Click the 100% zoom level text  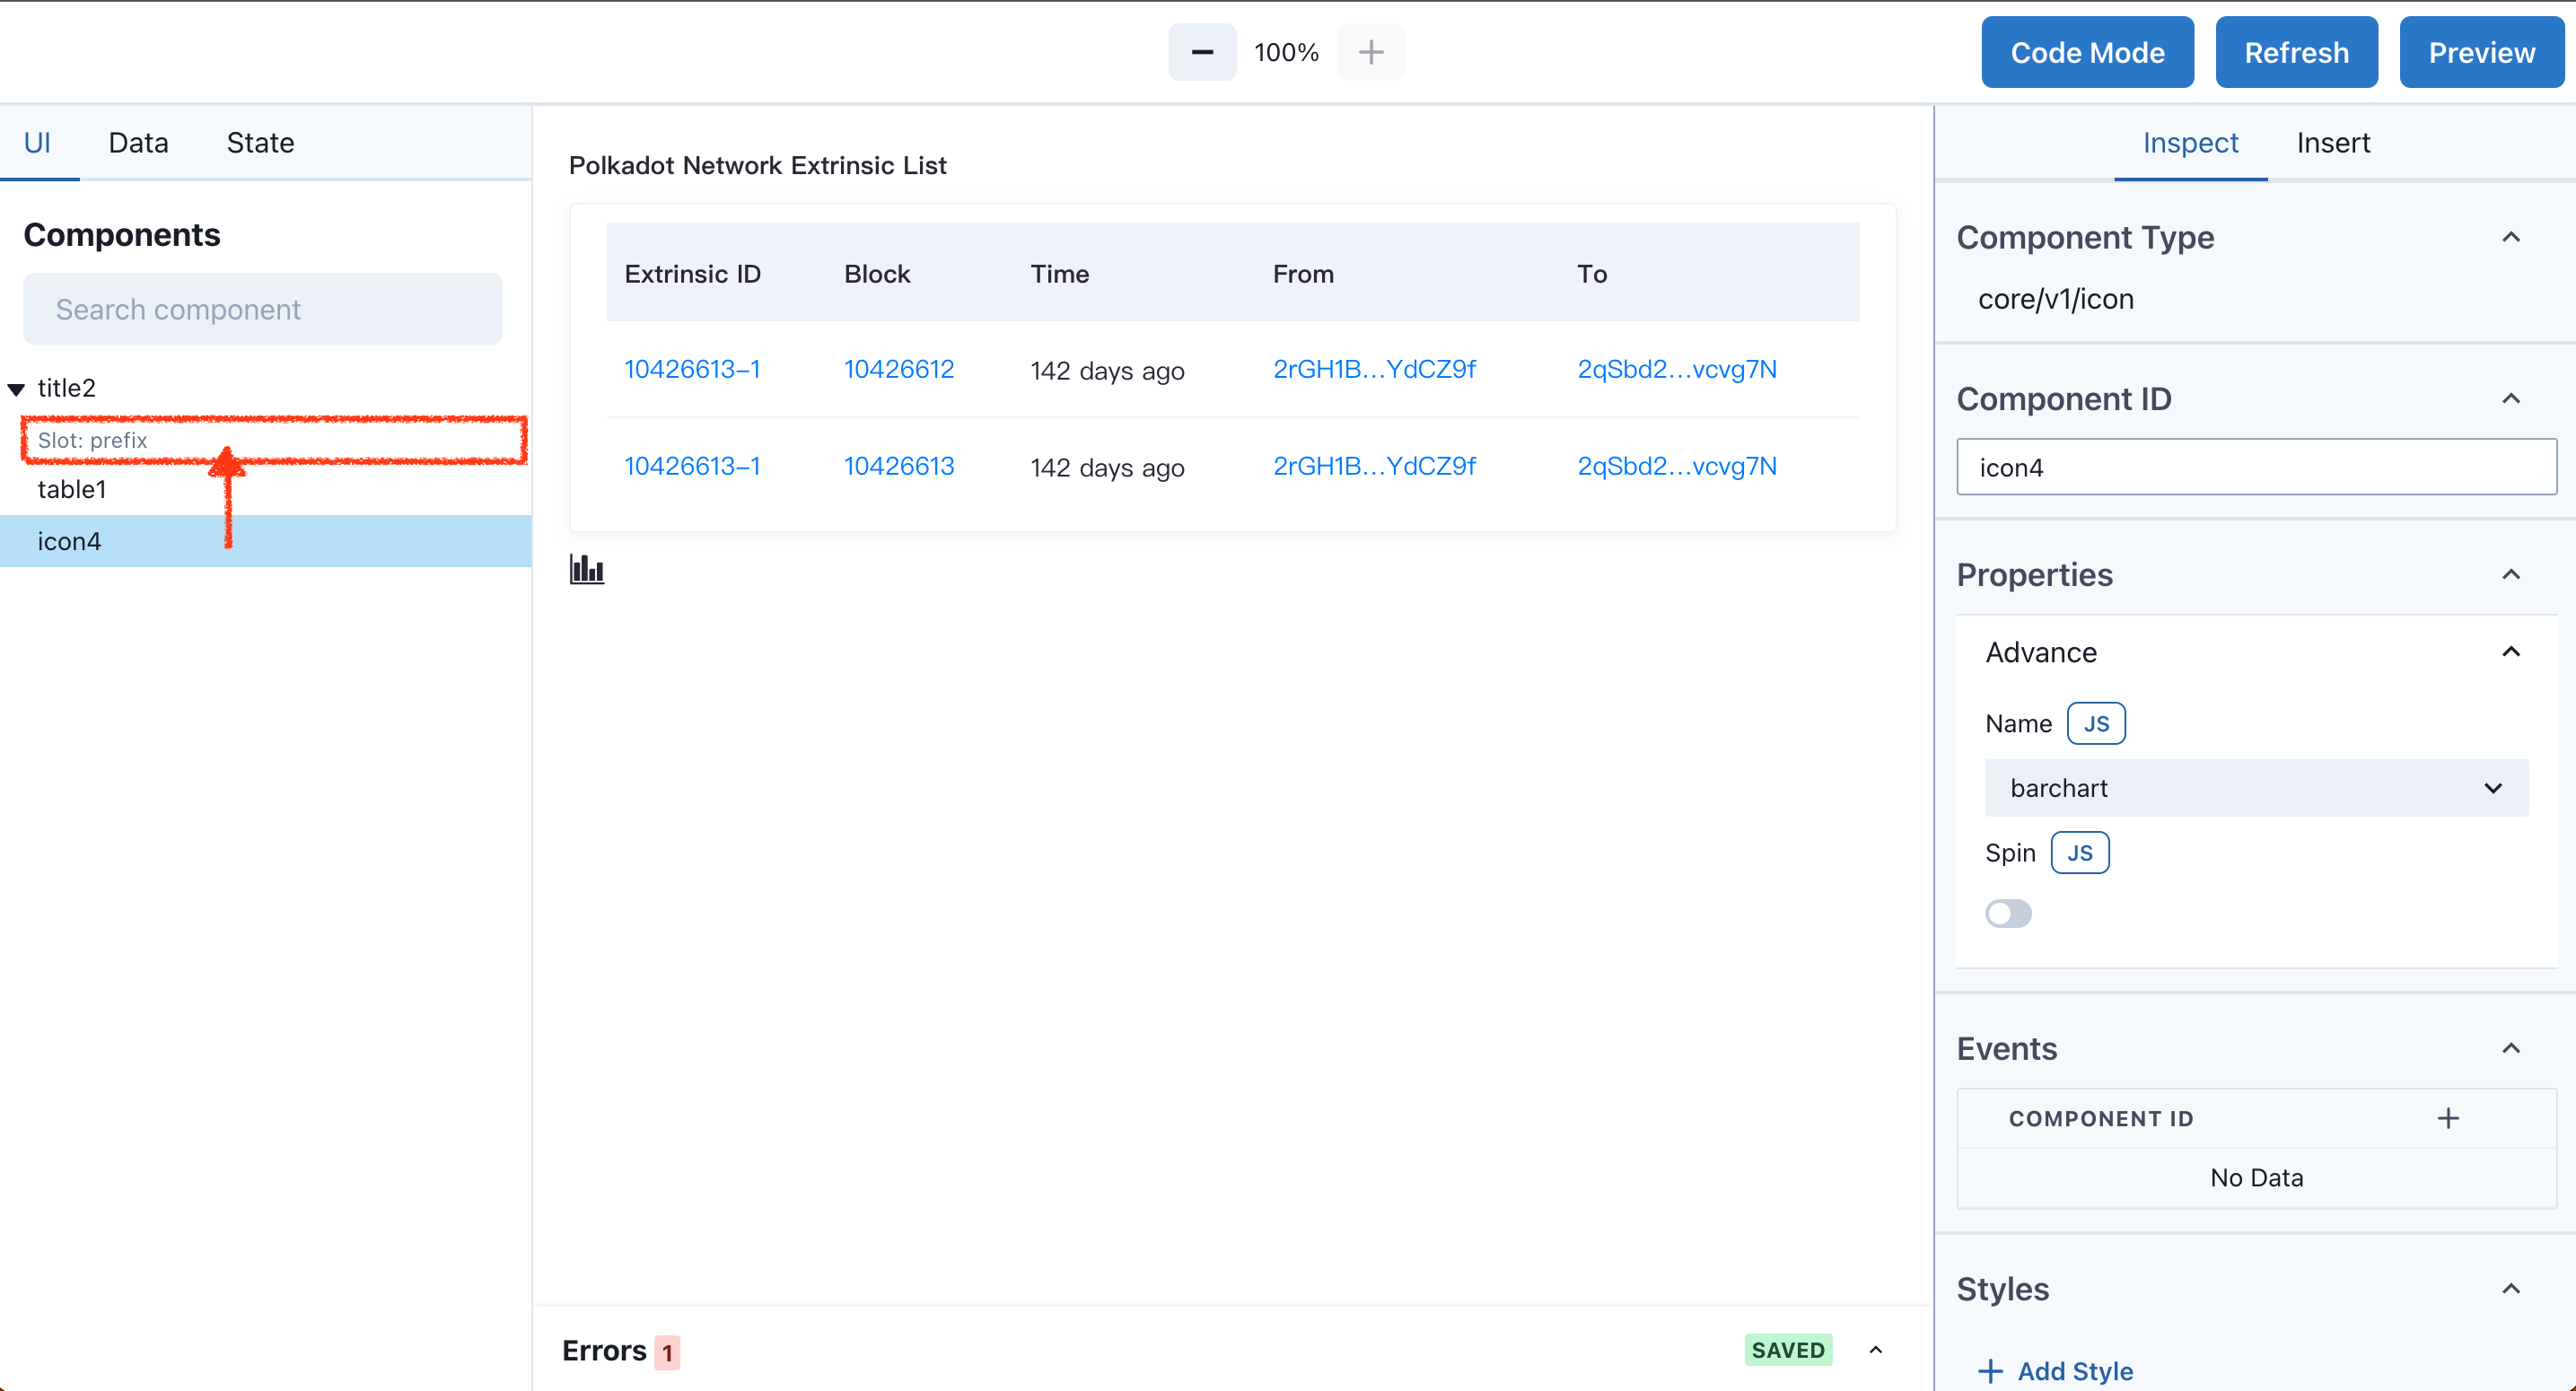pos(1286,52)
